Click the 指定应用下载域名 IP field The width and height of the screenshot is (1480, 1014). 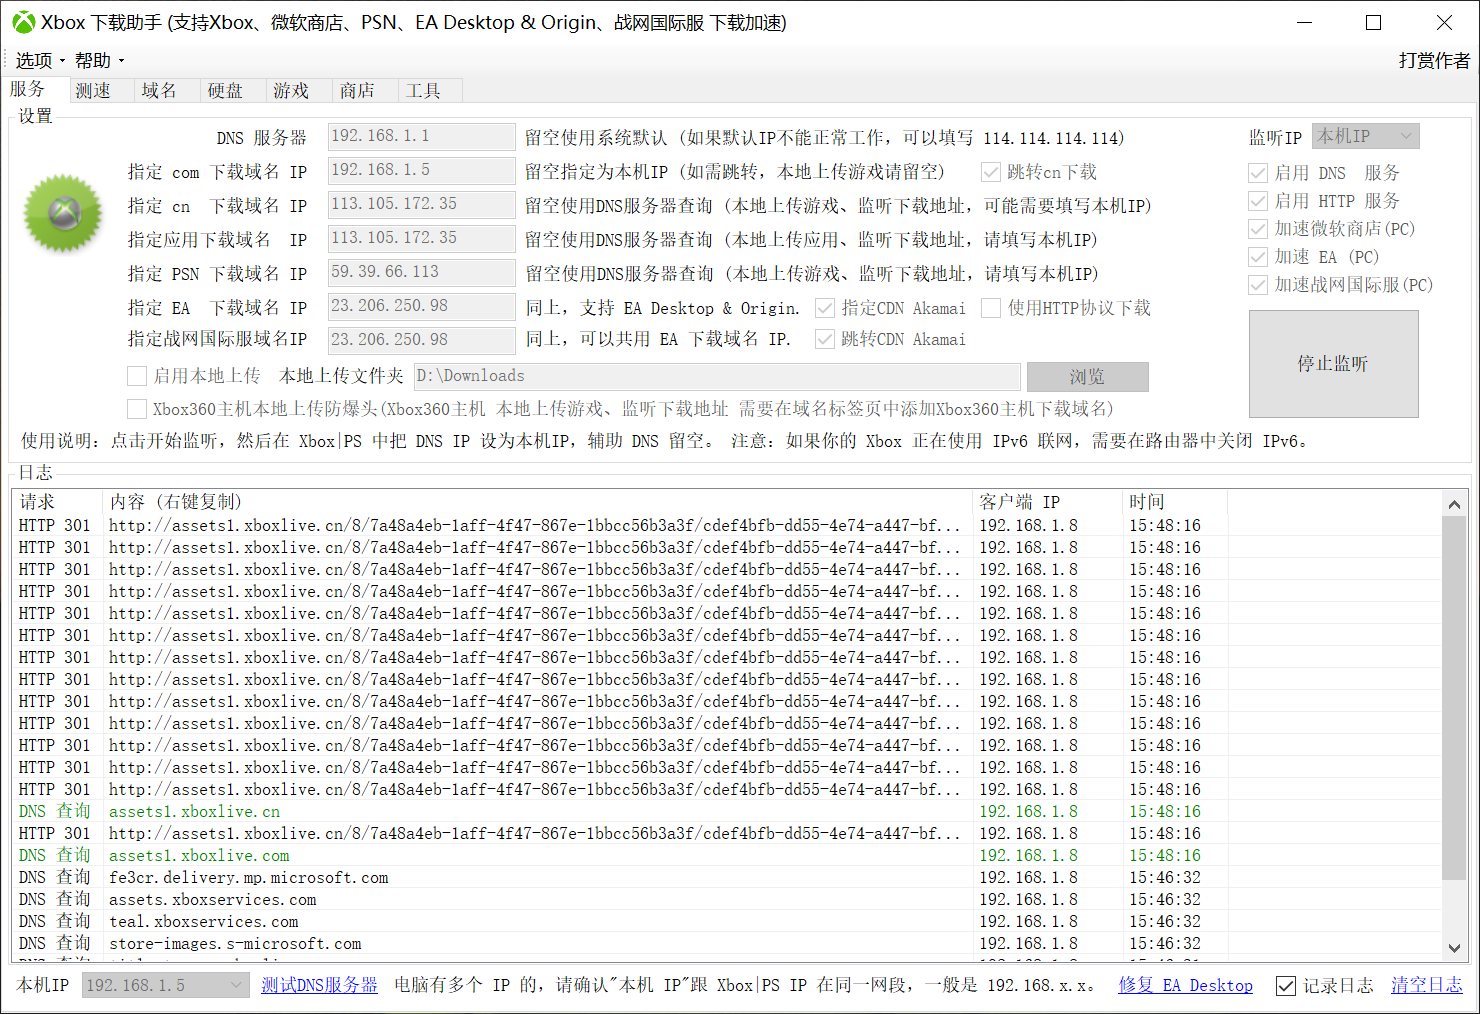point(421,239)
